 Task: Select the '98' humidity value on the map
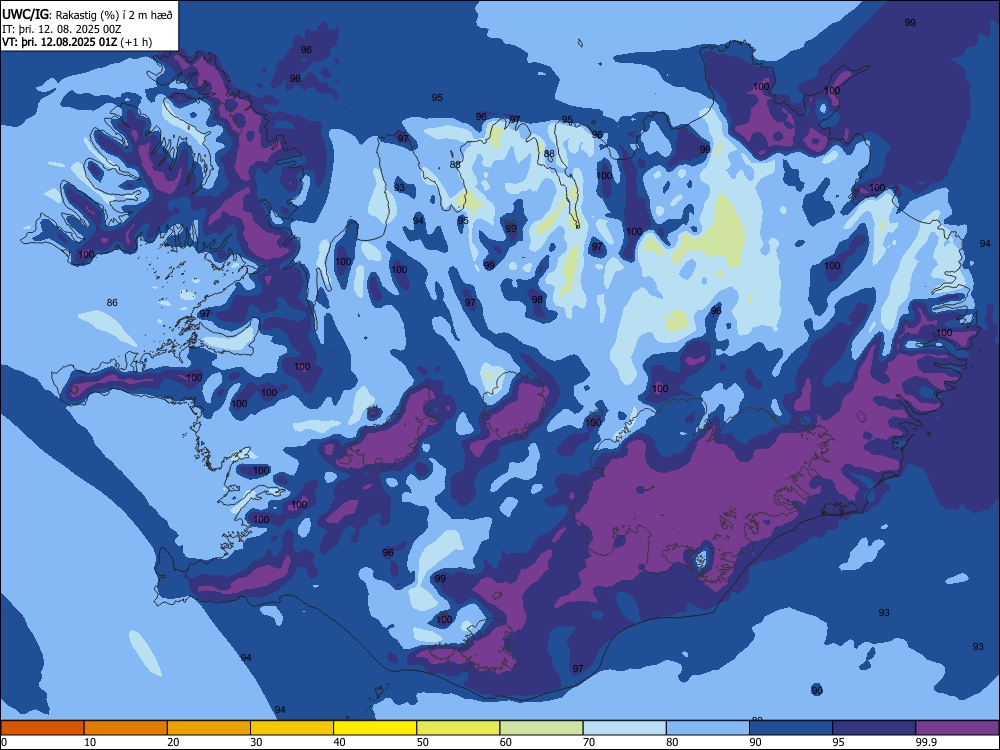537,299
